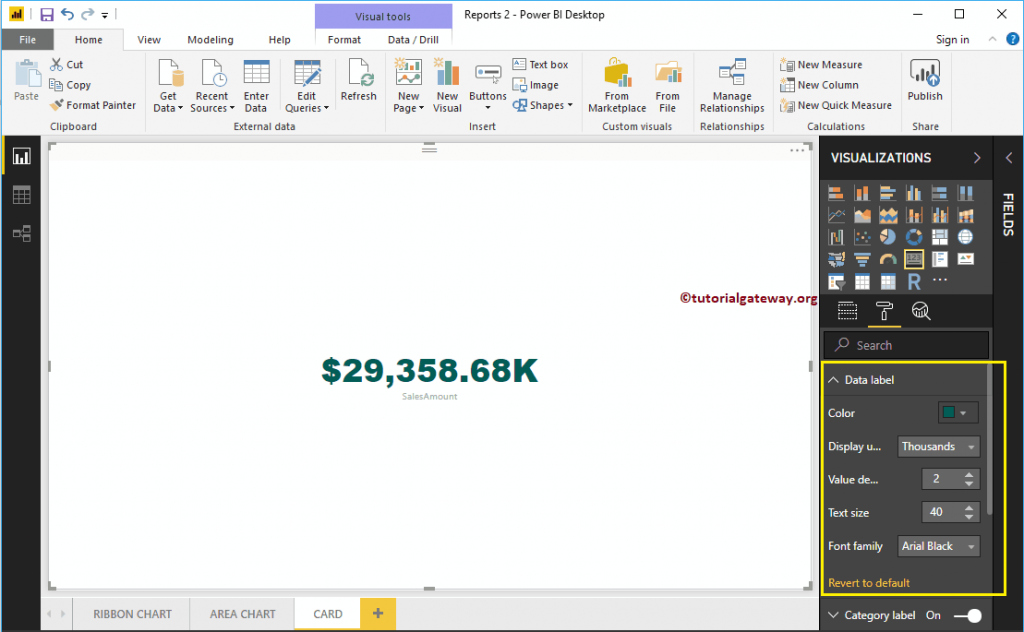Switch to the Modeling ribbon tab
This screenshot has width=1024, height=632.
pyautogui.click(x=210, y=39)
